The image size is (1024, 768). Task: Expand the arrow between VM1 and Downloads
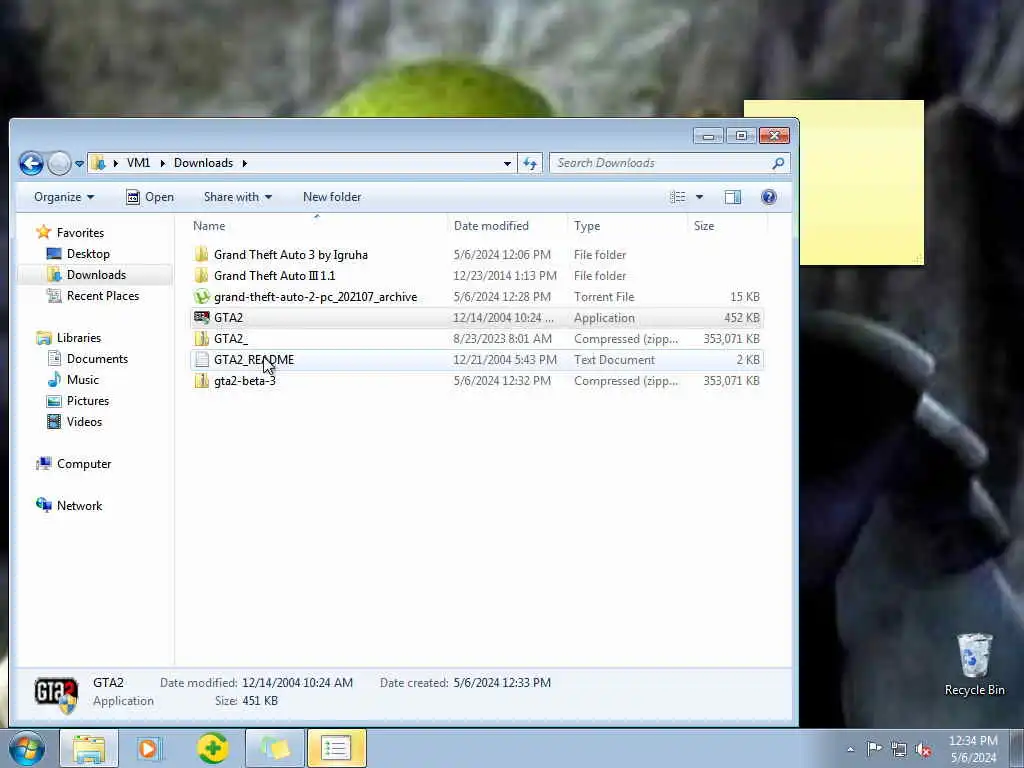[x=163, y=163]
